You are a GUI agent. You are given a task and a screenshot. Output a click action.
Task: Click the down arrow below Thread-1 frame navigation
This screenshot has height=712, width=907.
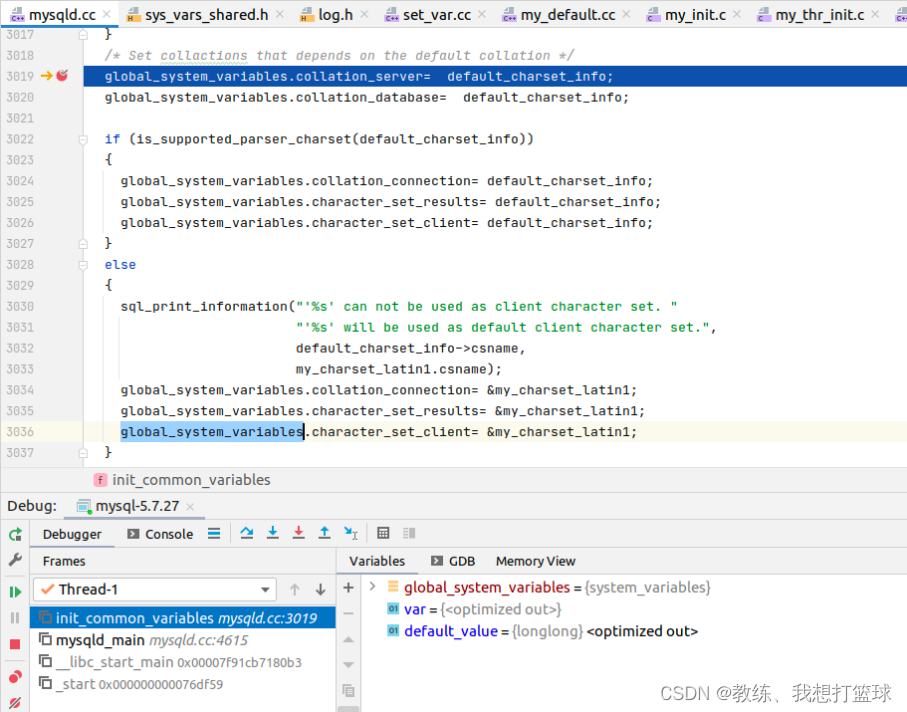(x=319, y=590)
